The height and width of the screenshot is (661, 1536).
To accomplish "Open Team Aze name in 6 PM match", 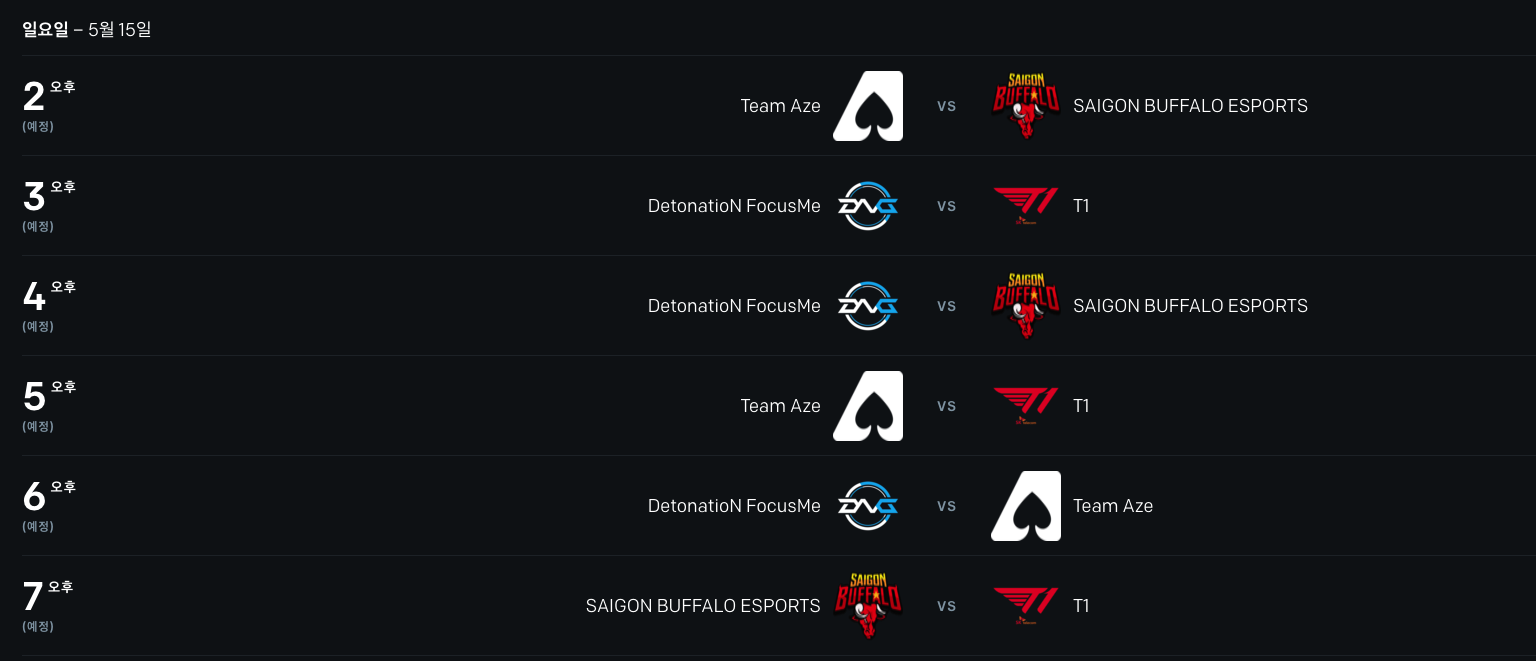I will tap(1112, 506).
